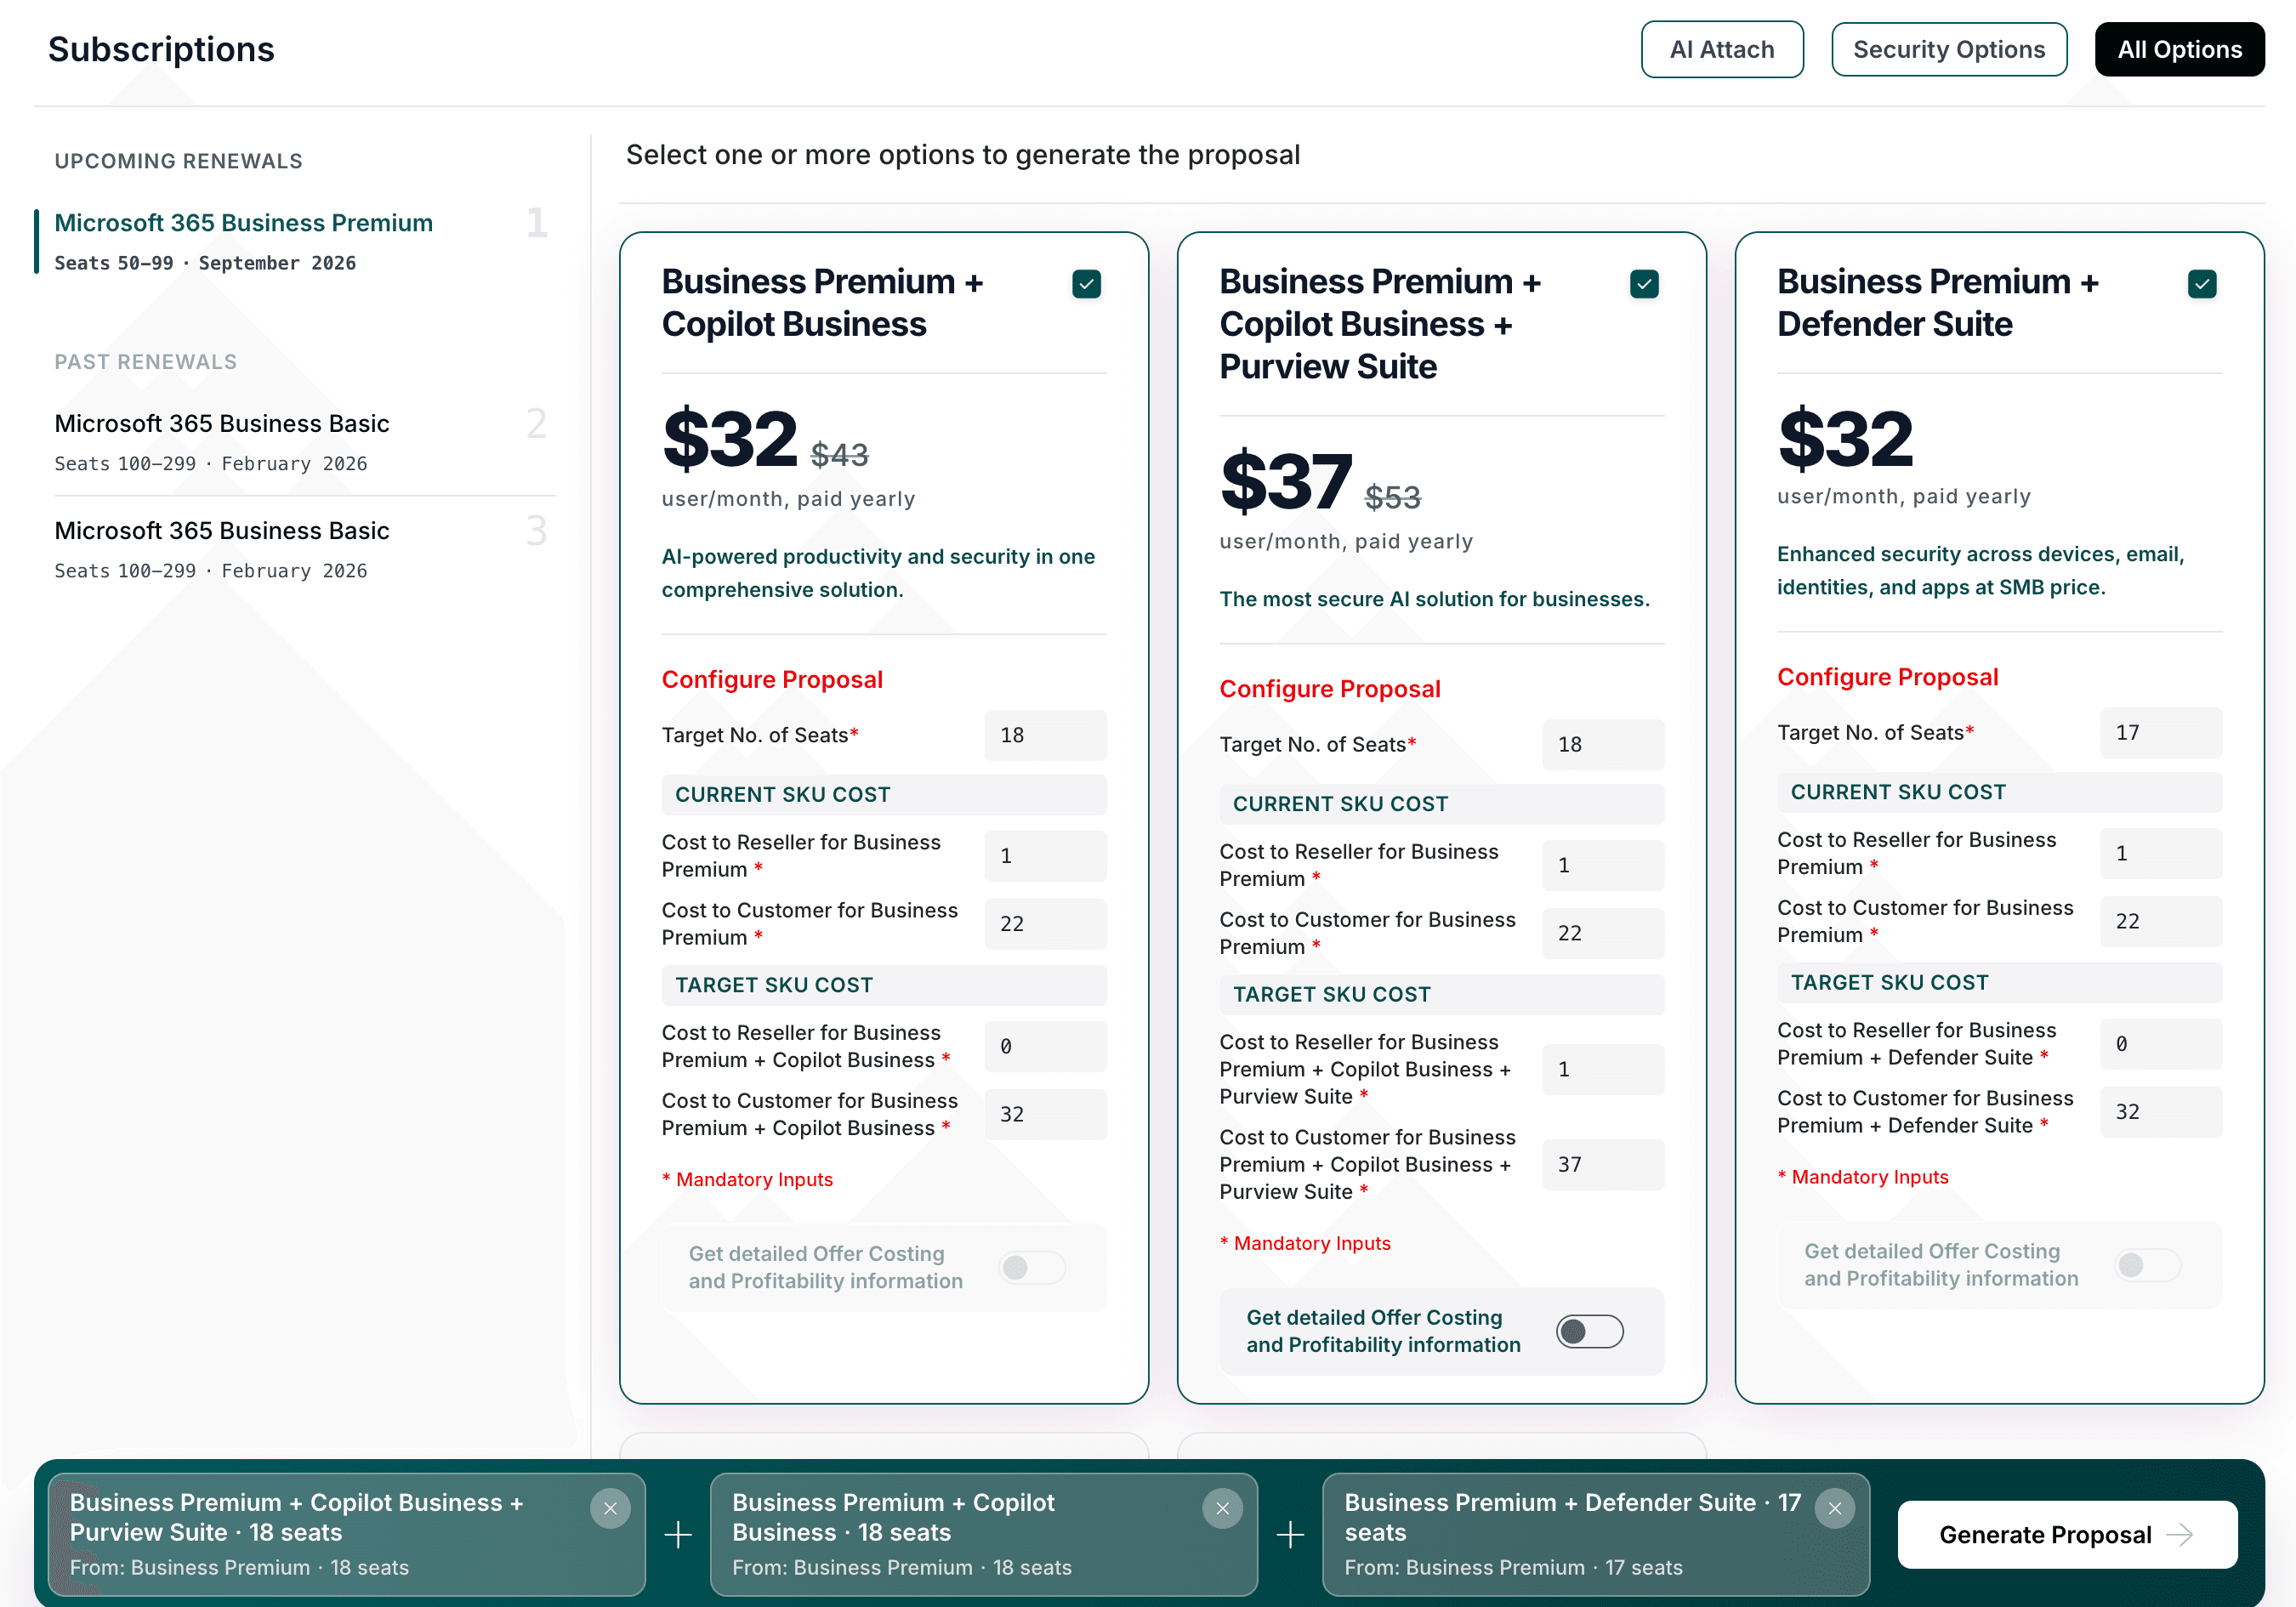Screen dimensions: 2296x1607
Task: Remove Defender Suite 17 seats chip
Action: pyautogui.click(x=1834, y=1508)
